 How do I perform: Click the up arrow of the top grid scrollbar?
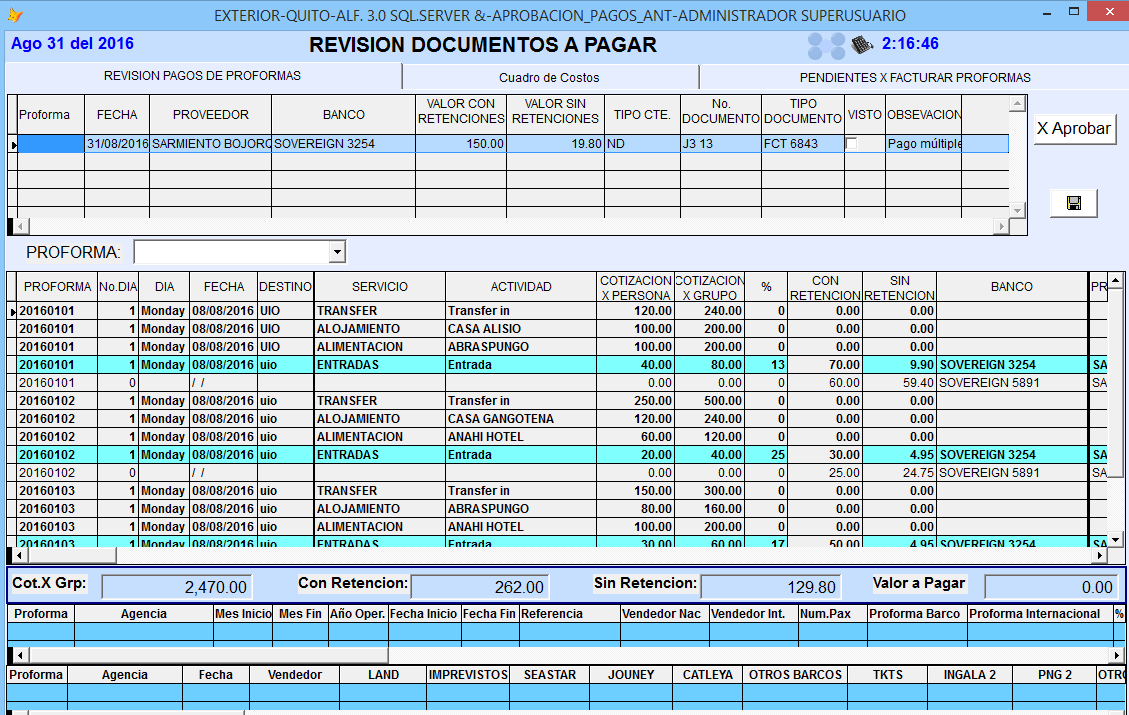point(1016,103)
